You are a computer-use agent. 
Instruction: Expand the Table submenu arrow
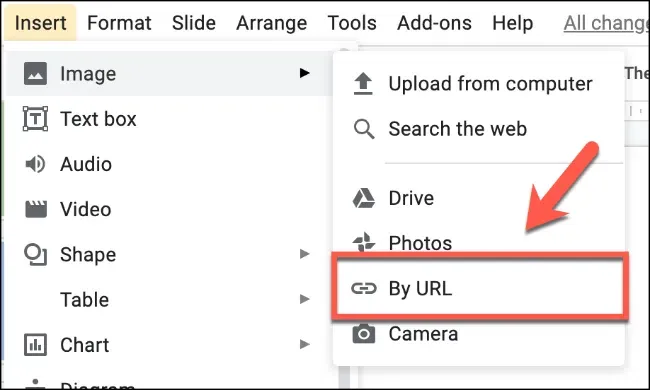click(x=305, y=299)
